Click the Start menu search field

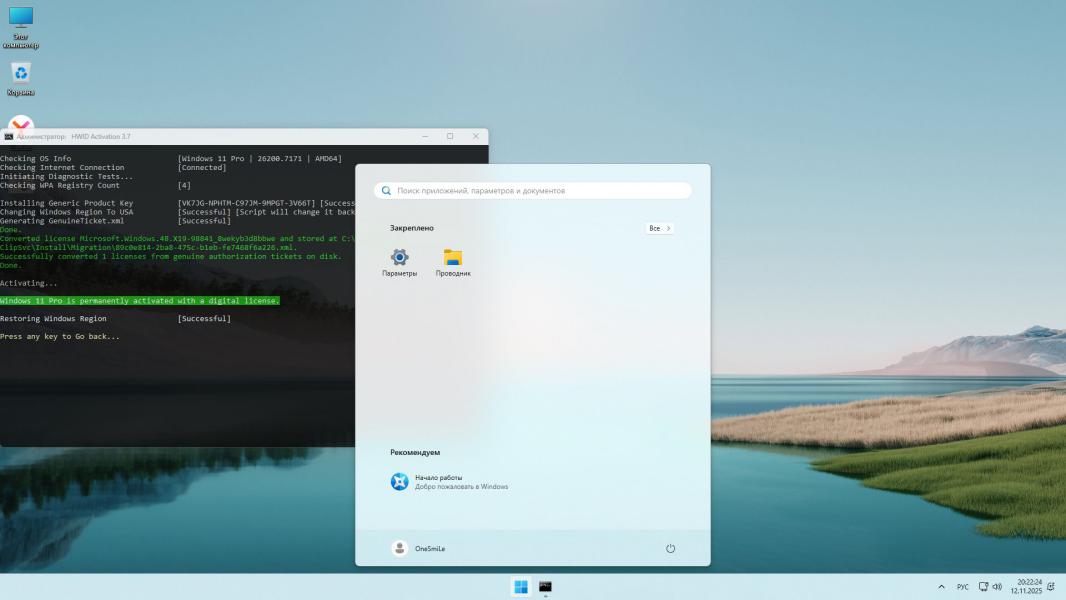pyautogui.click(x=533, y=190)
